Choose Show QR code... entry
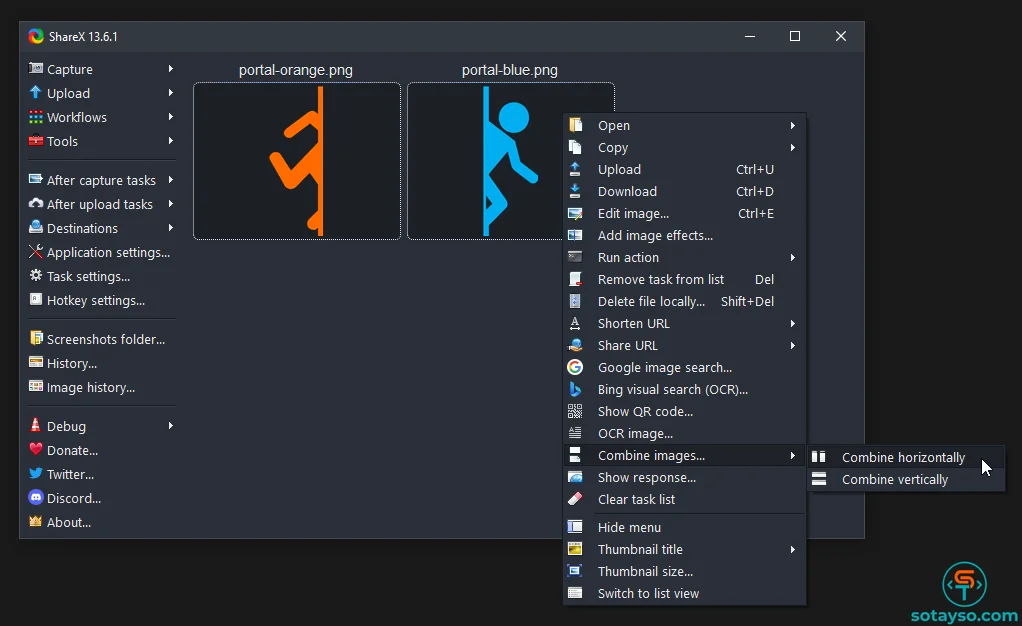 [x=684, y=411]
